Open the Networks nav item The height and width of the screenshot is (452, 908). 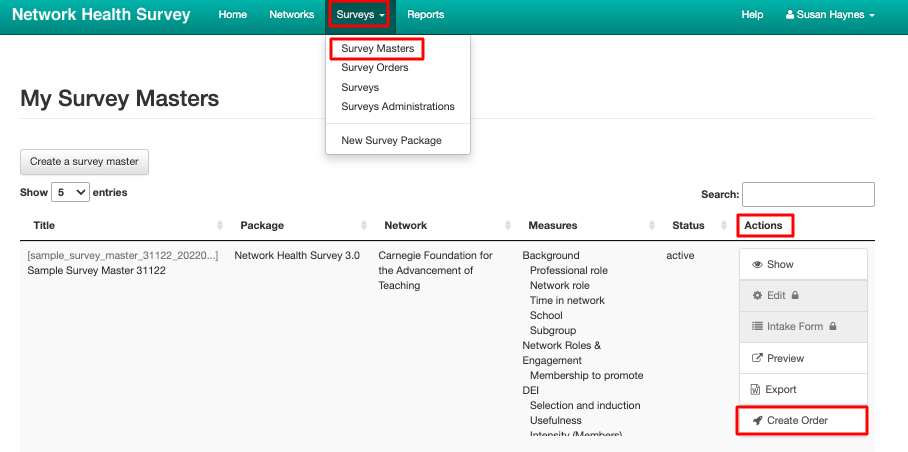[291, 15]
